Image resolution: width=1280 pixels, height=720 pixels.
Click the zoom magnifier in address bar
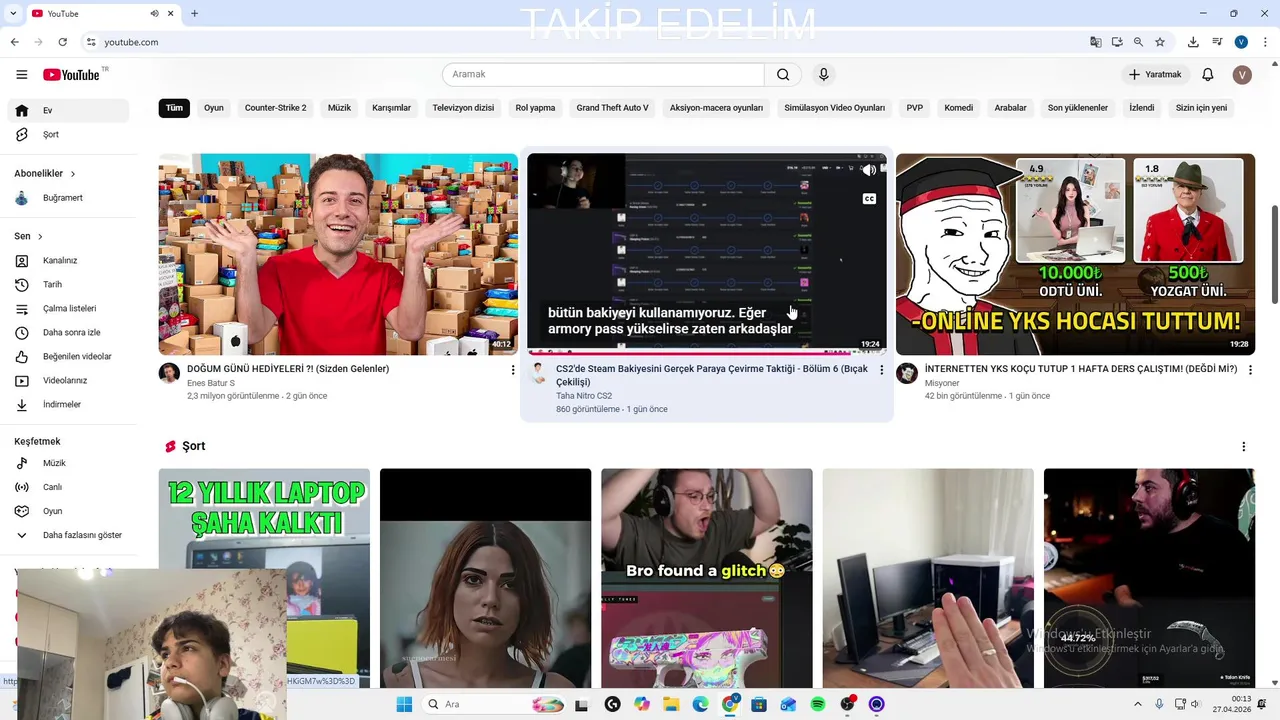point(1138,42)
